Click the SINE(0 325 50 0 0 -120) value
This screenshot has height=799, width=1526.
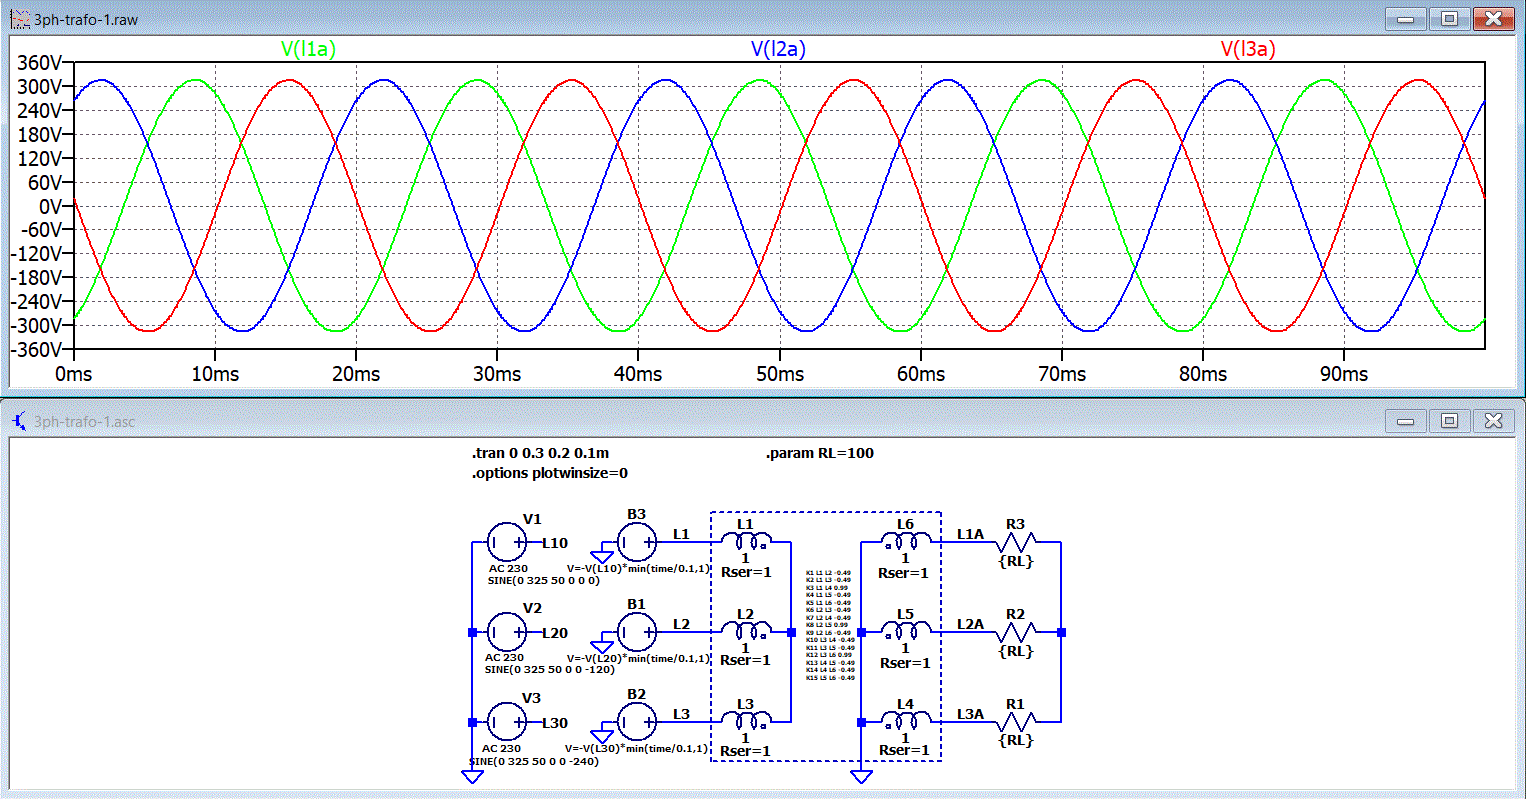click(x=549, y=670)
